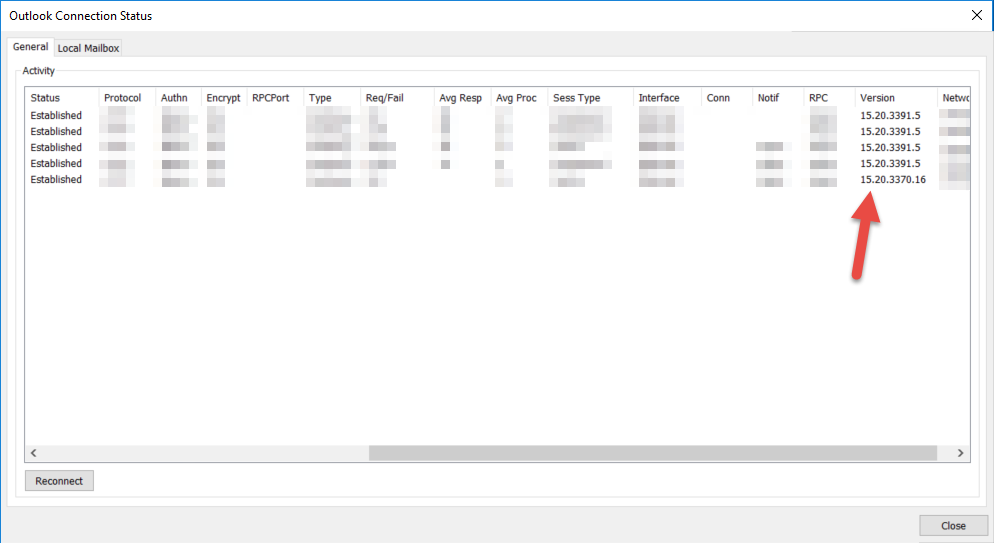The image size is (994, 543).
Task: Select the General tab
Action: (x=30, y=47)
